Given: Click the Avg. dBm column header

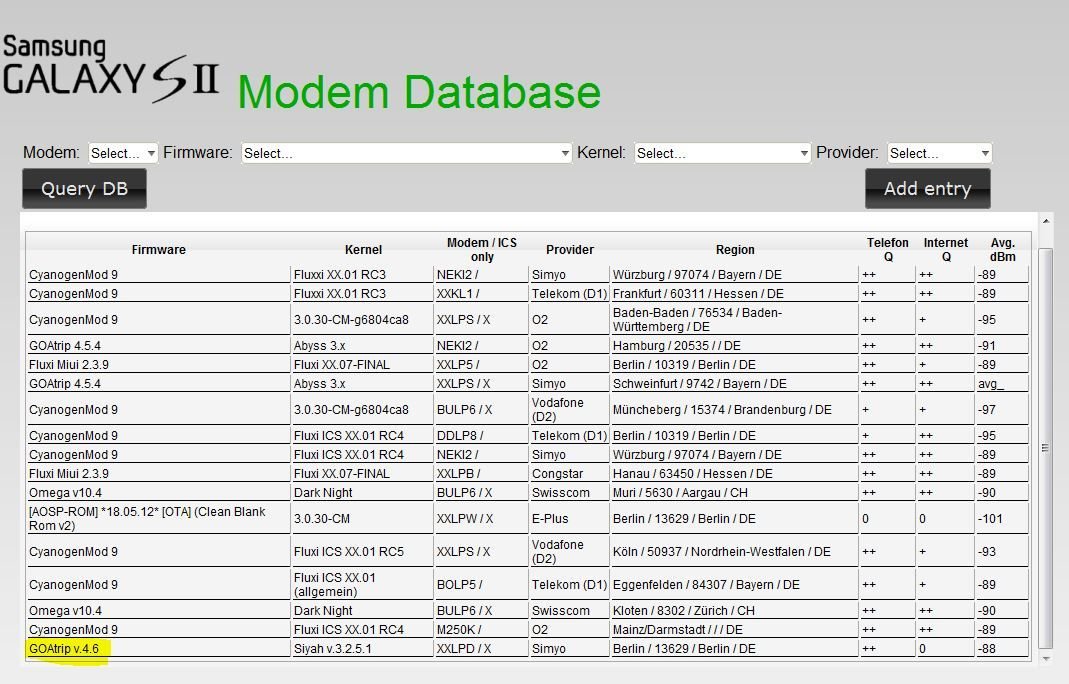Looking at the screenshot, I should [x=1002, y=250].
